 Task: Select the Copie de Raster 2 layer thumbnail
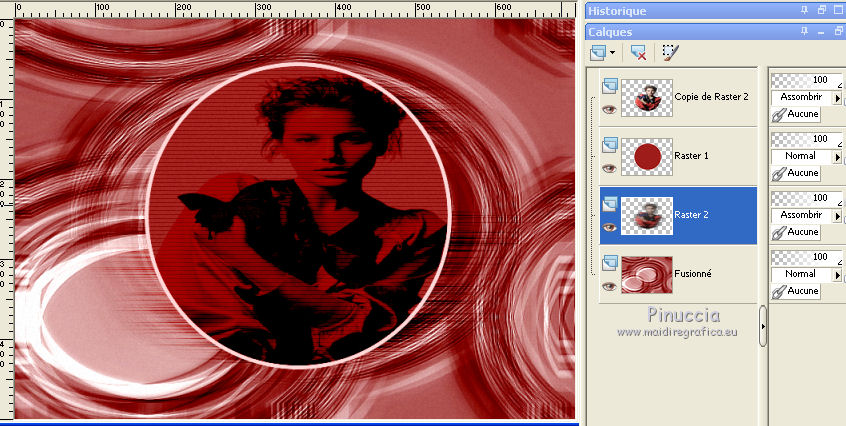[647, 98]
